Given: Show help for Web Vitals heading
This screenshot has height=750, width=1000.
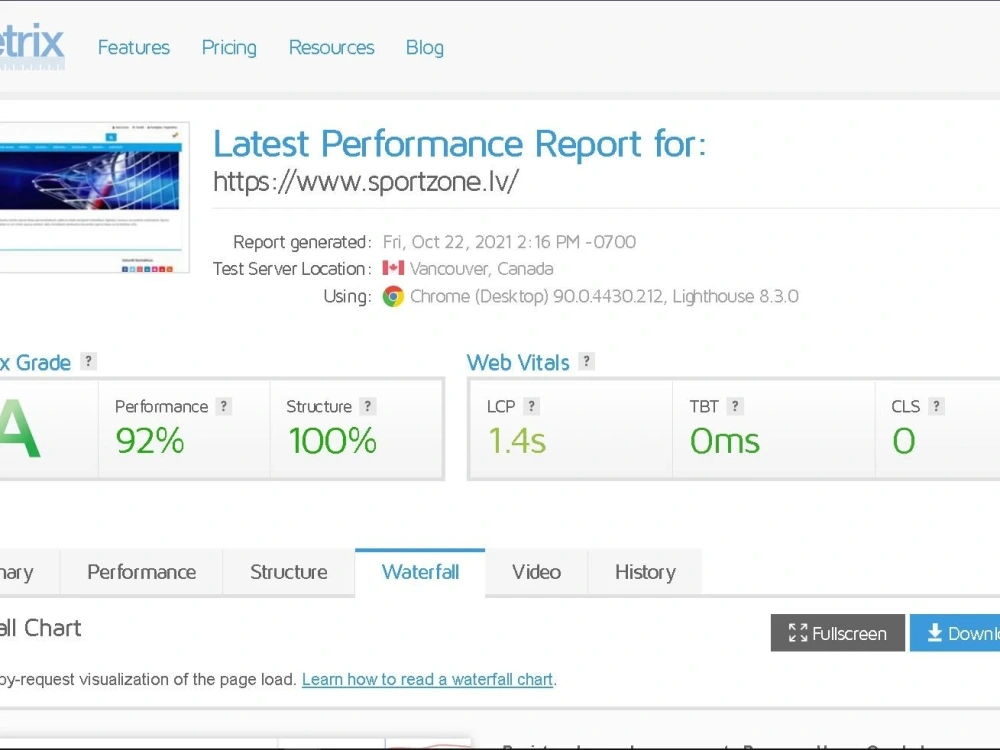Looking at the screenshot, I should (x=586, y=362).
